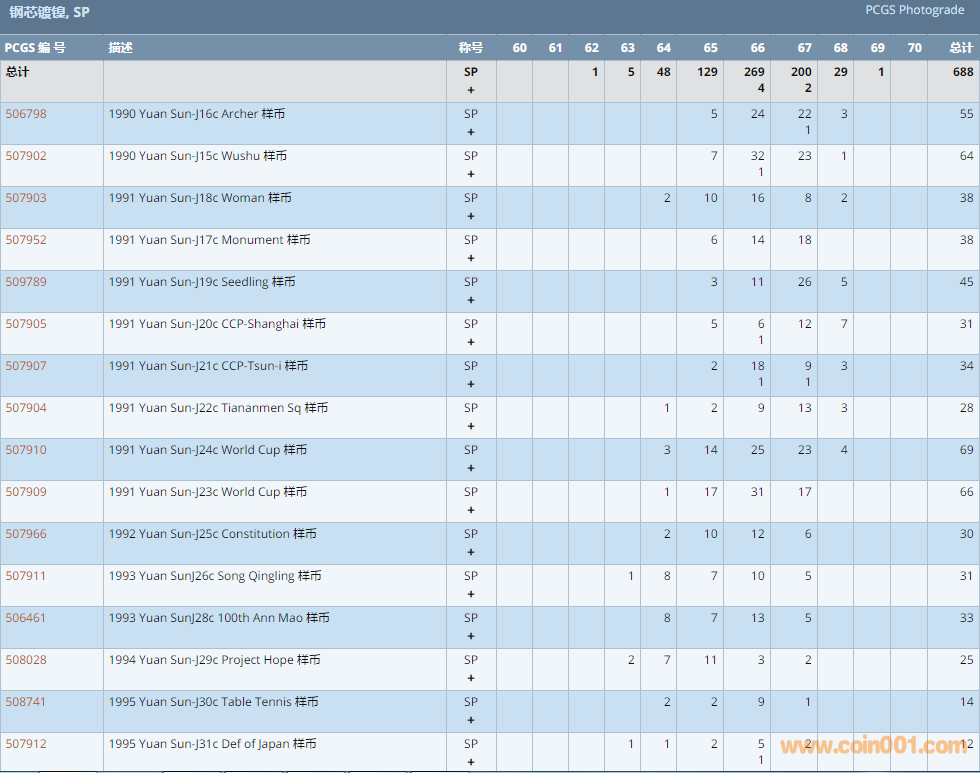Open PCGS number 508741 link
980x773 pixels.
tap(26, 702)
